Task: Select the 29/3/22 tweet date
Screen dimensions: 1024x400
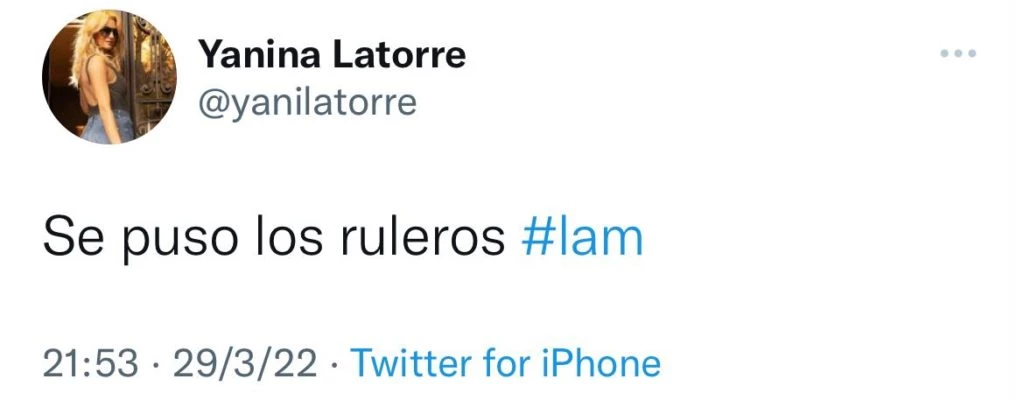Action: pos(246,363)
